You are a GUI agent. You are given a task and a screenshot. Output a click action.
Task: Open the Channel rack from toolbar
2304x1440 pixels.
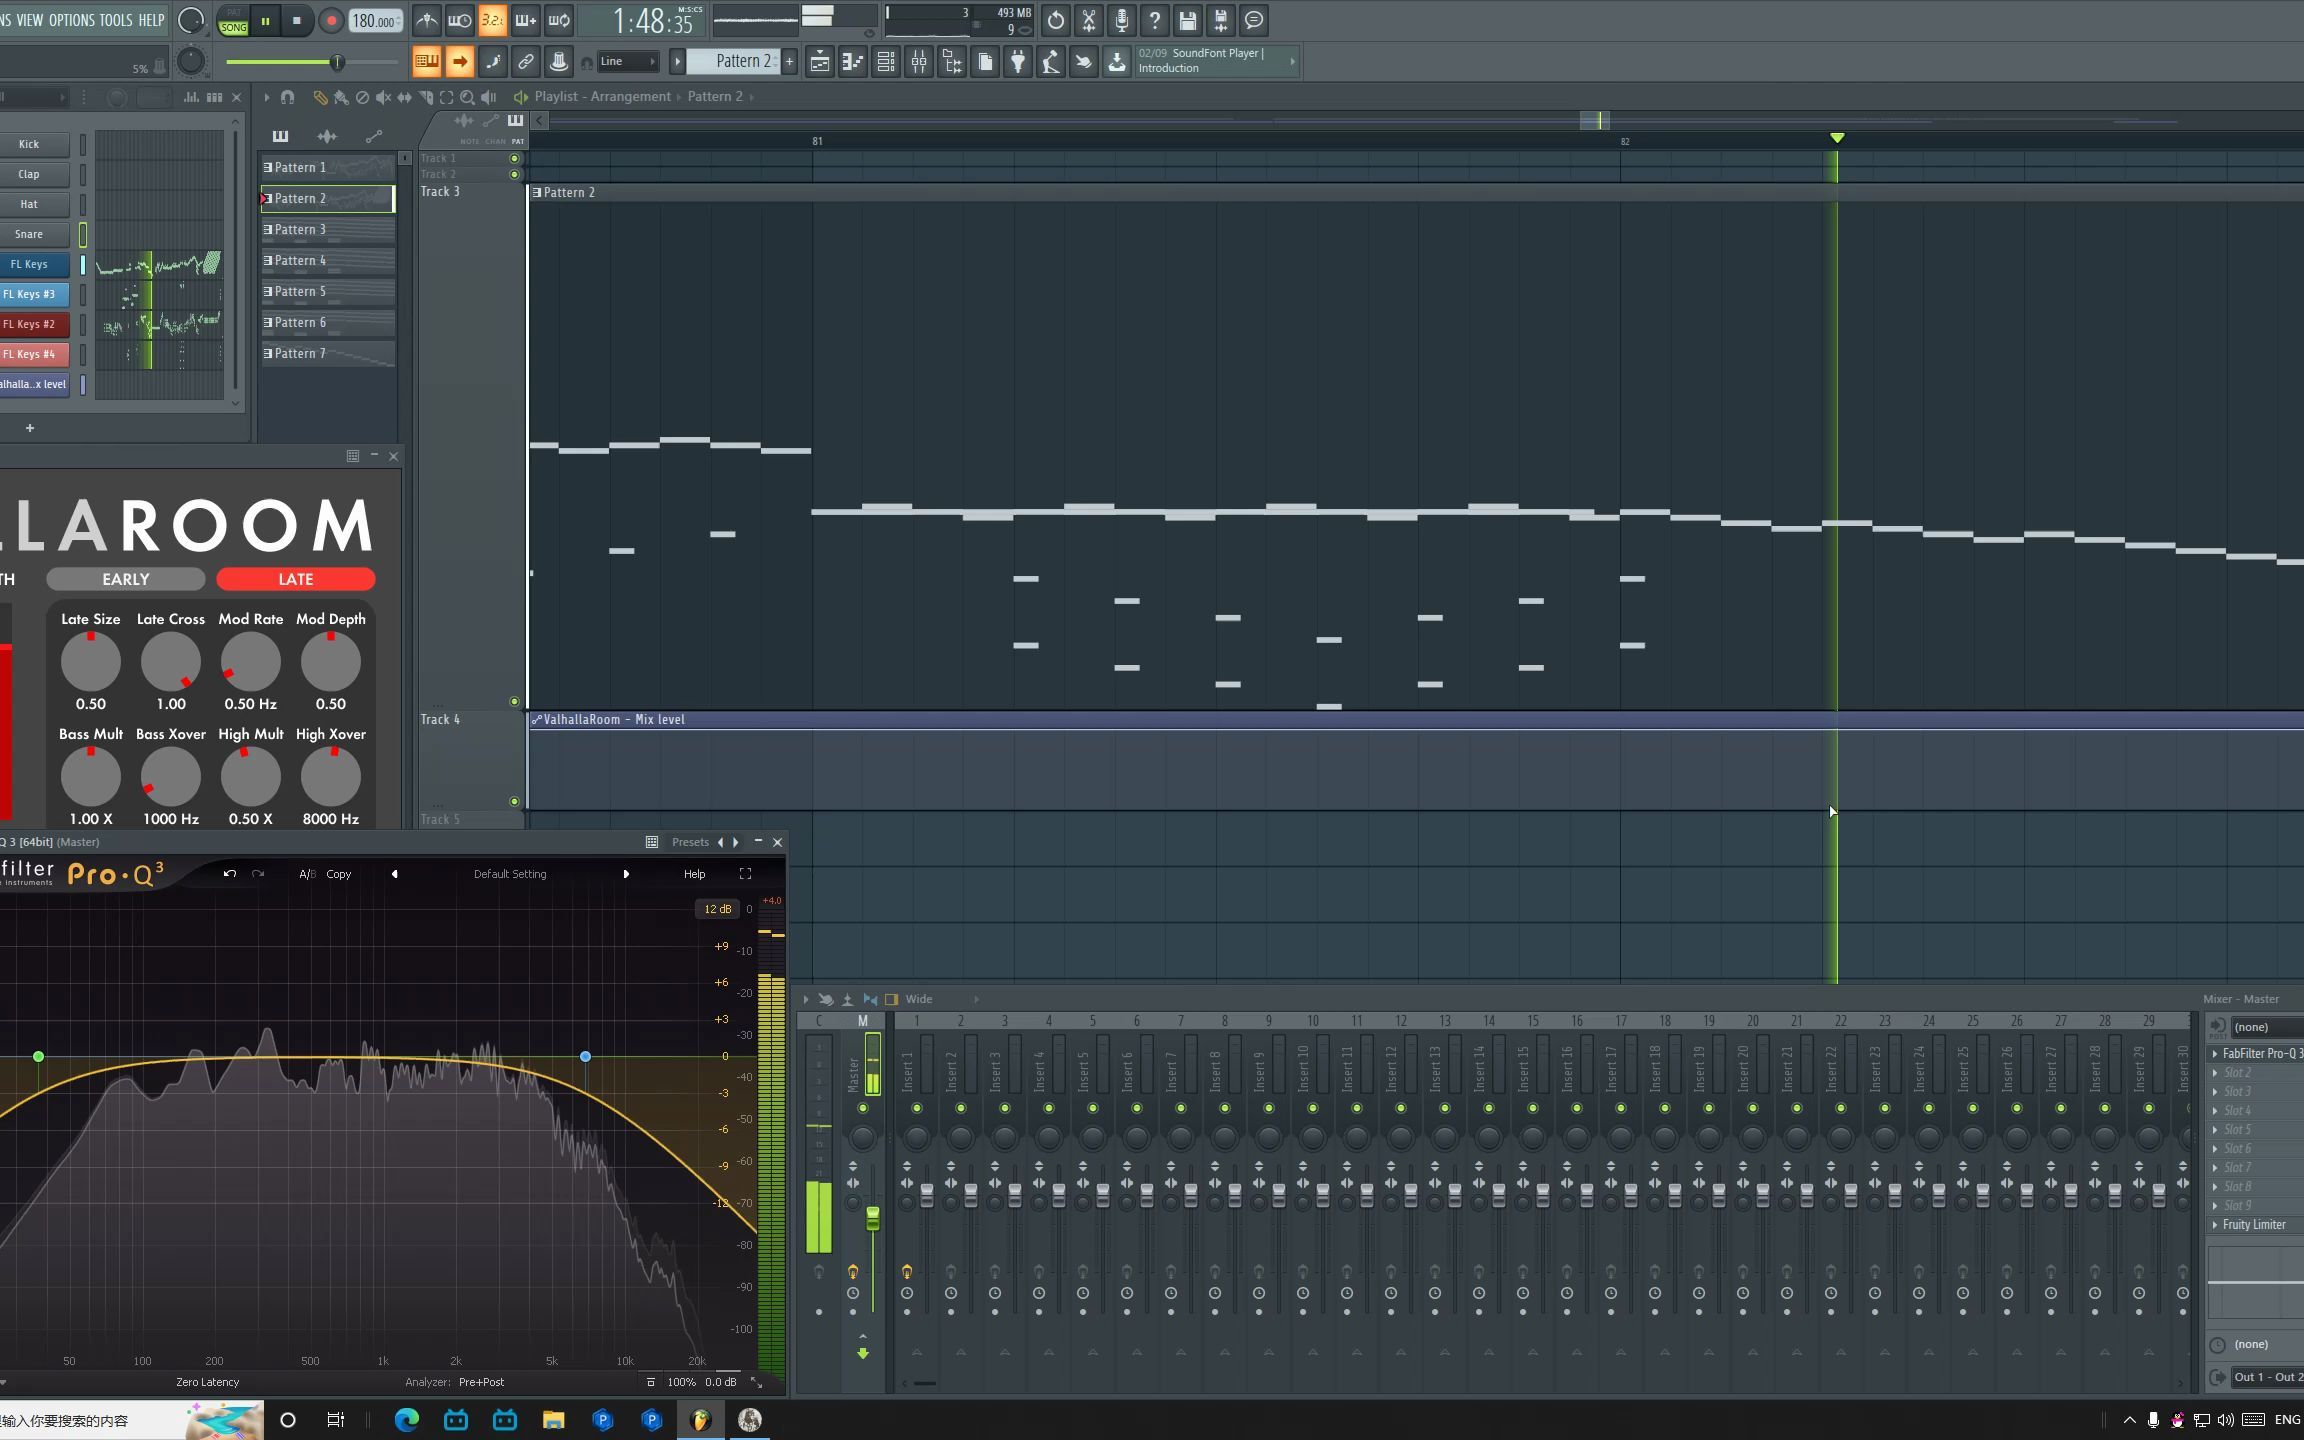pyautogui.click(x=886, y=62)
